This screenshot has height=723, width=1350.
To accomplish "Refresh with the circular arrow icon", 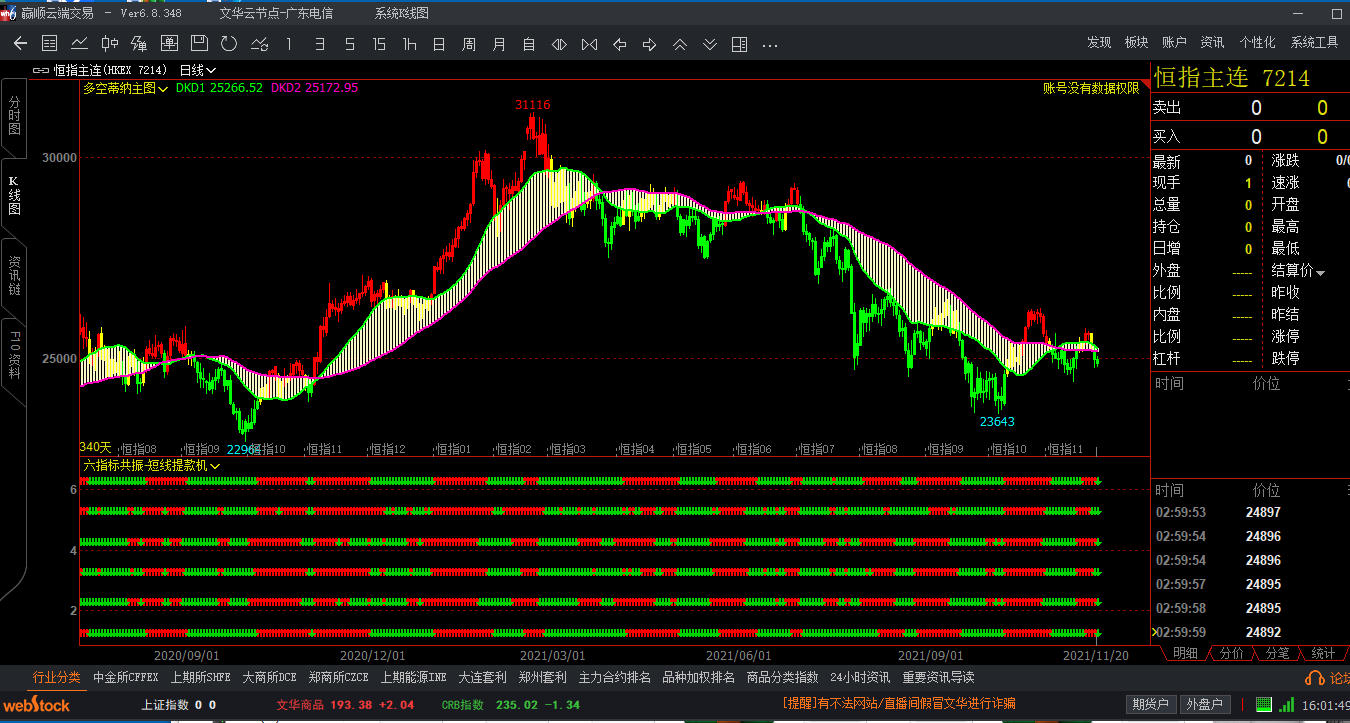I will (229, 44).
